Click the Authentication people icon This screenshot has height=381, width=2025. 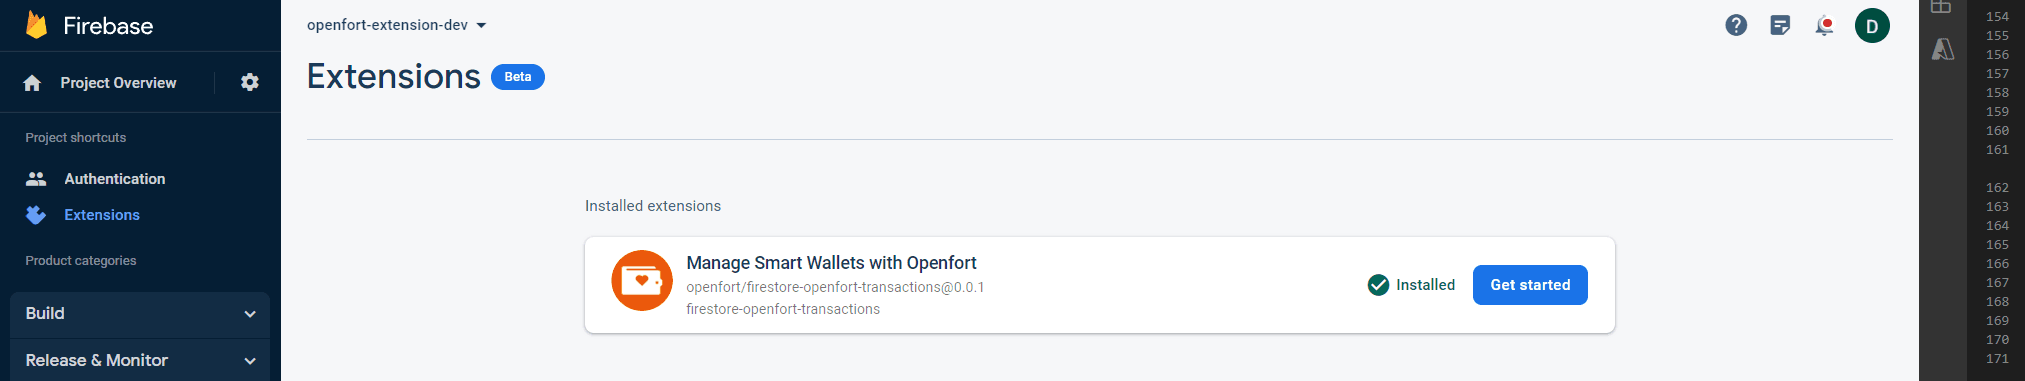point(36,179)
